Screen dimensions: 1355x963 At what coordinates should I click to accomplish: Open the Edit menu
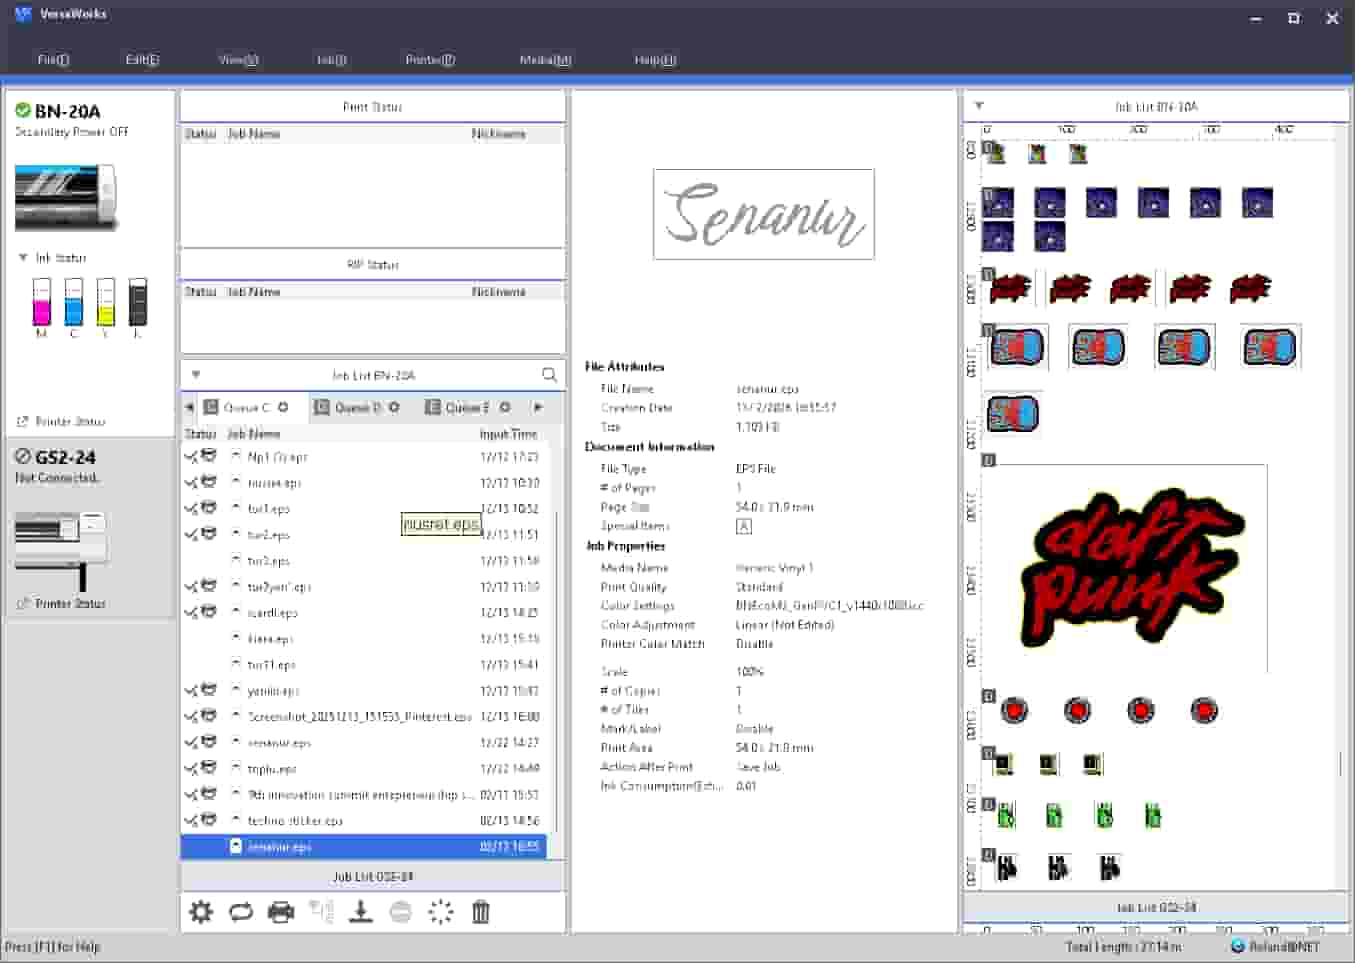142,60
